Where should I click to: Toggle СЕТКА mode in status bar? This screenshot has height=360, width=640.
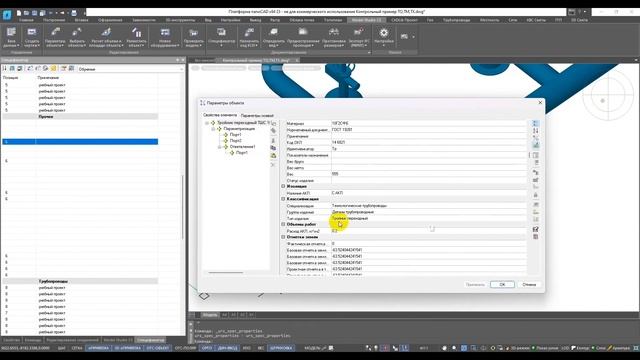click(77, 348)
